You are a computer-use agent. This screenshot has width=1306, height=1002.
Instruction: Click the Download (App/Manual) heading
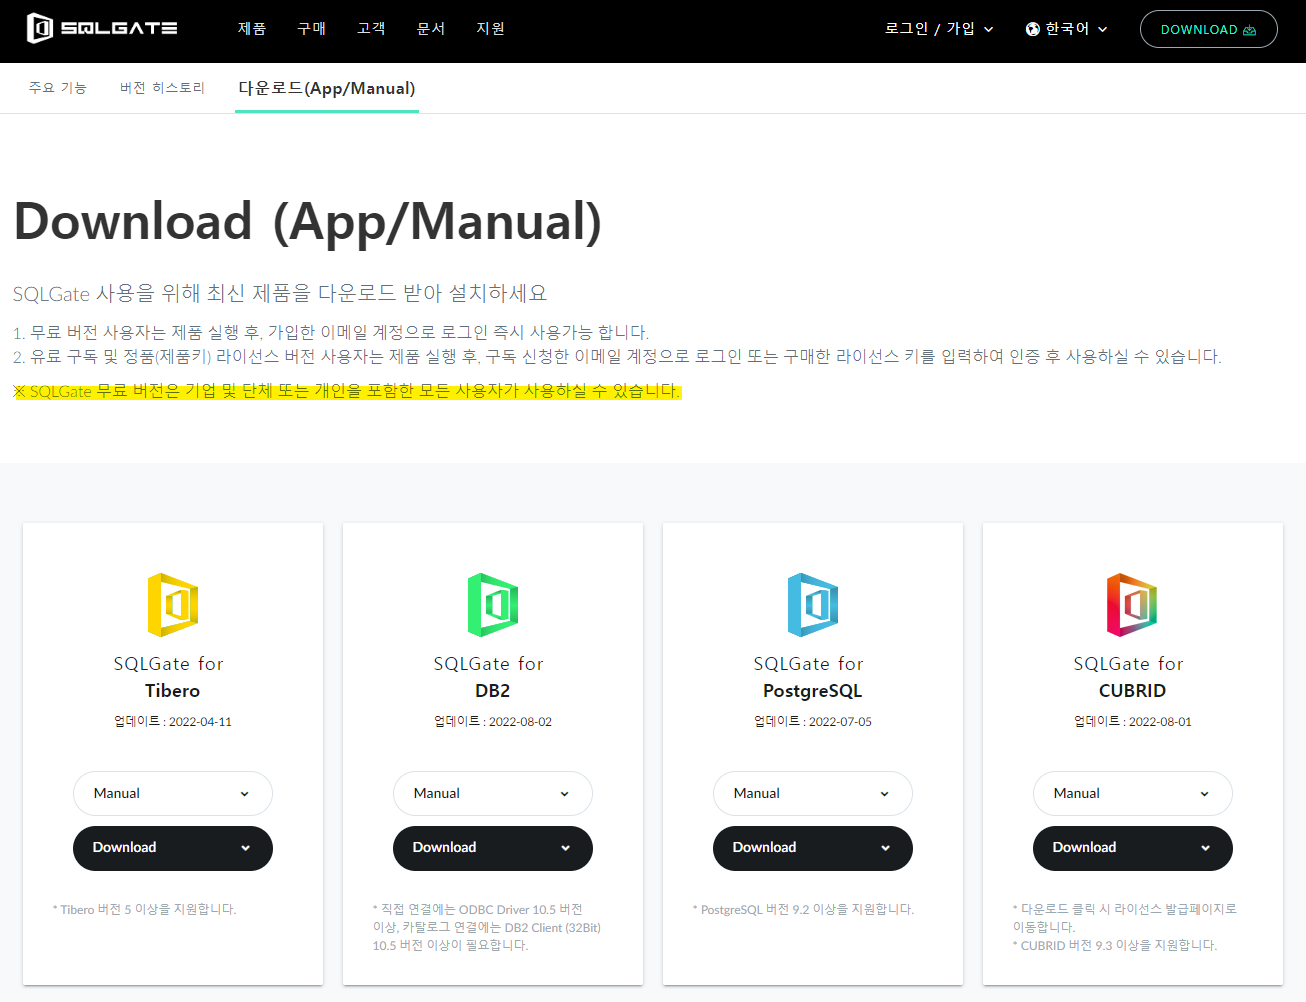(x=308, y=222)
